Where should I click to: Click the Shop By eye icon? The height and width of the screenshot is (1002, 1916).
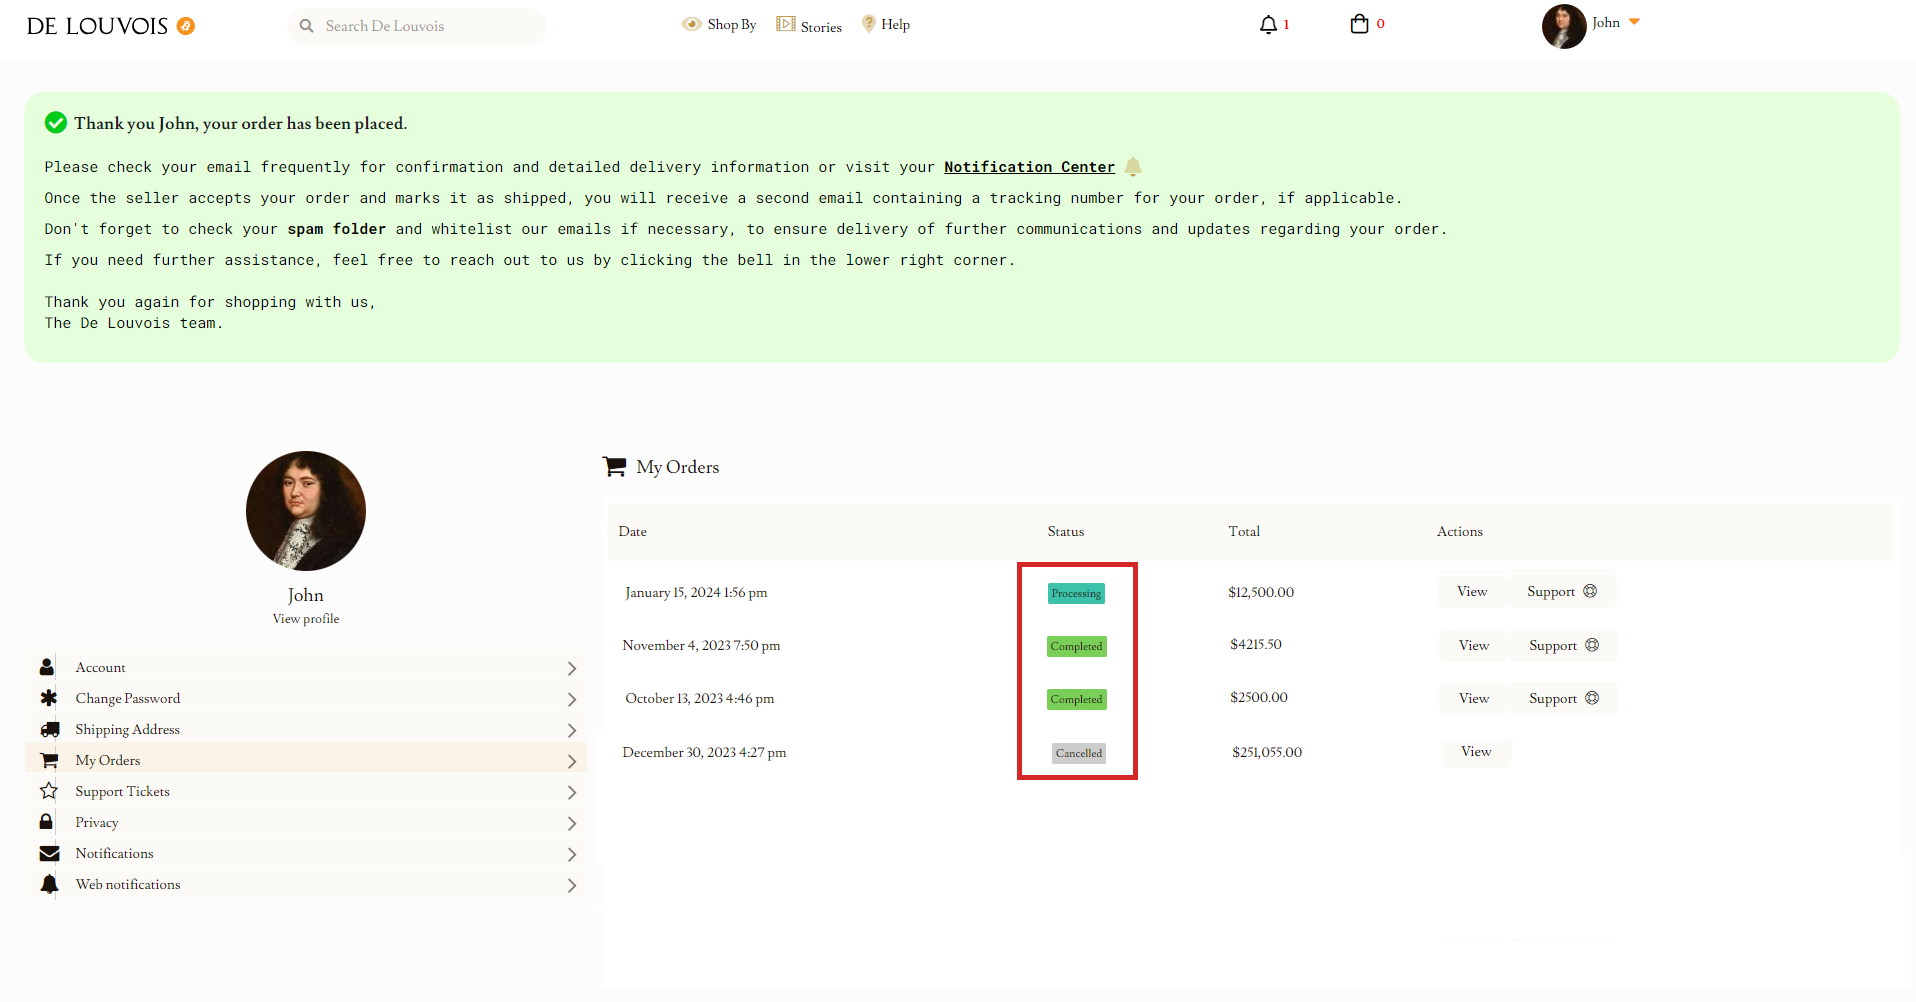691,24
